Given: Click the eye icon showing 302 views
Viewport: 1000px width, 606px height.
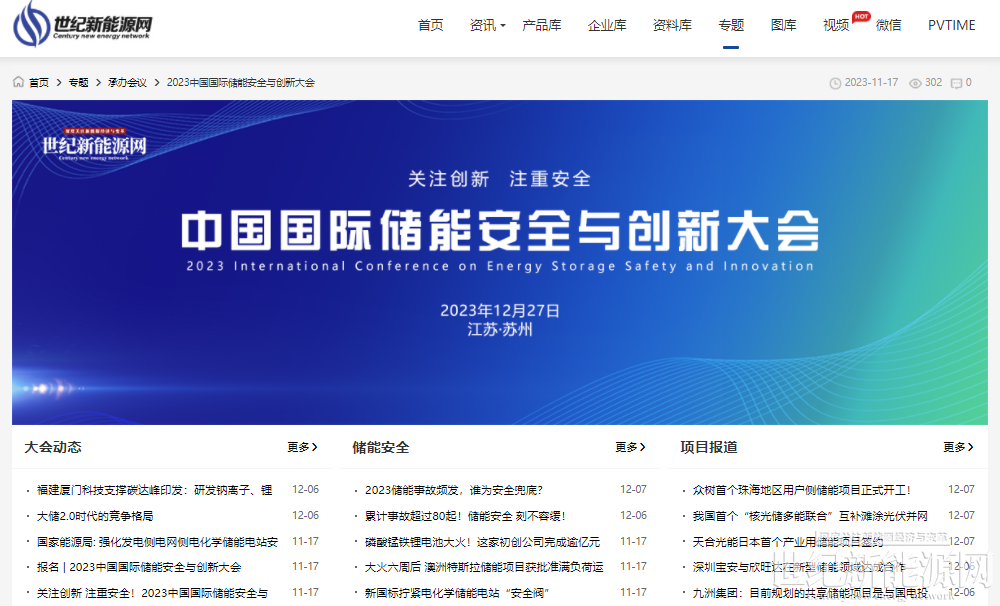Looking at the screenshot, I should pos(915,83).
